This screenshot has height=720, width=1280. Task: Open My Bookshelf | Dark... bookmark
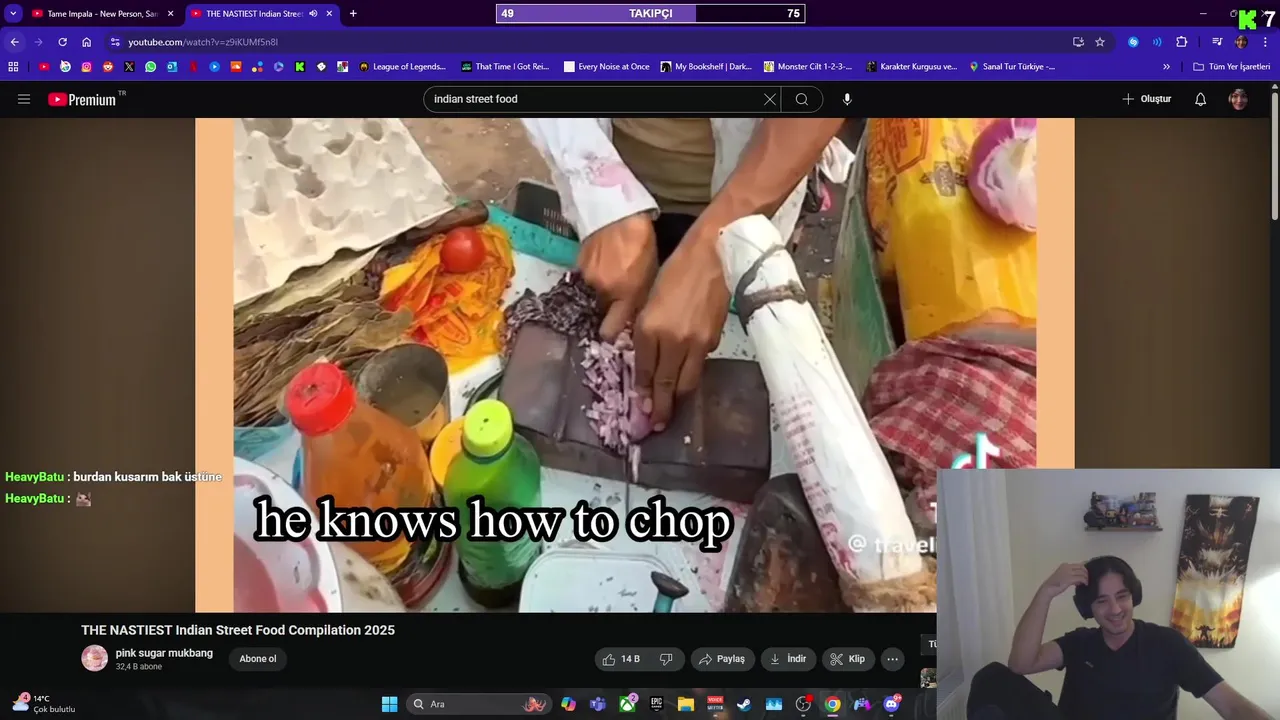click(x=706, y=67)
